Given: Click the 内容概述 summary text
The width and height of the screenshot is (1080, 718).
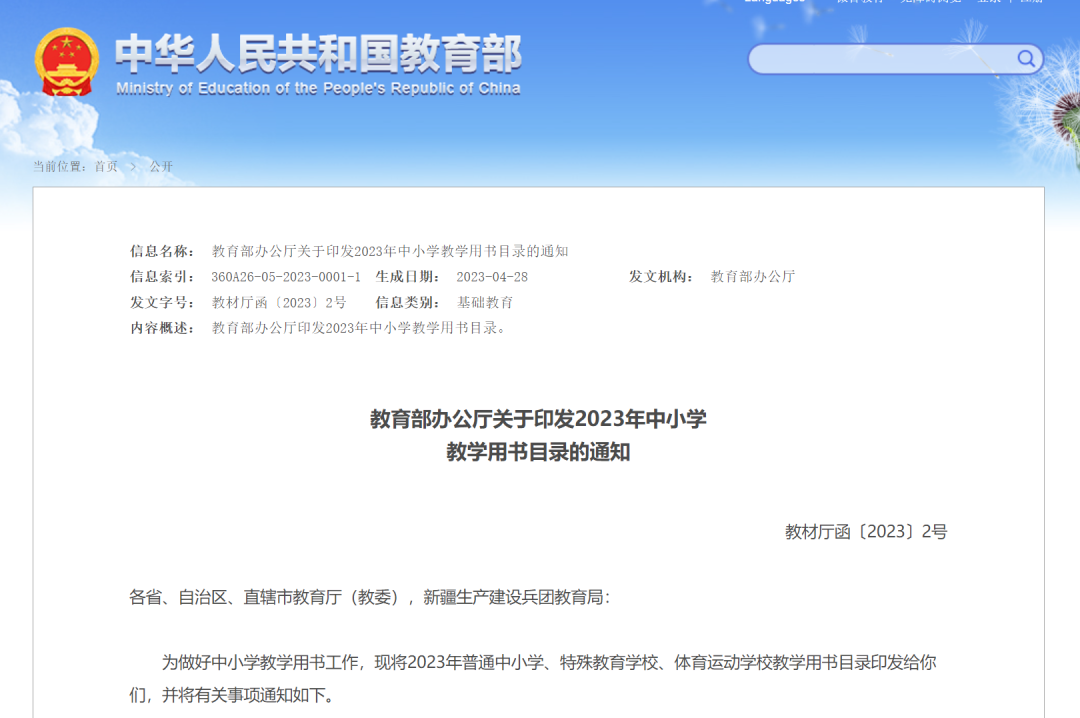Looking at the screenshot, I should (360, 327).
